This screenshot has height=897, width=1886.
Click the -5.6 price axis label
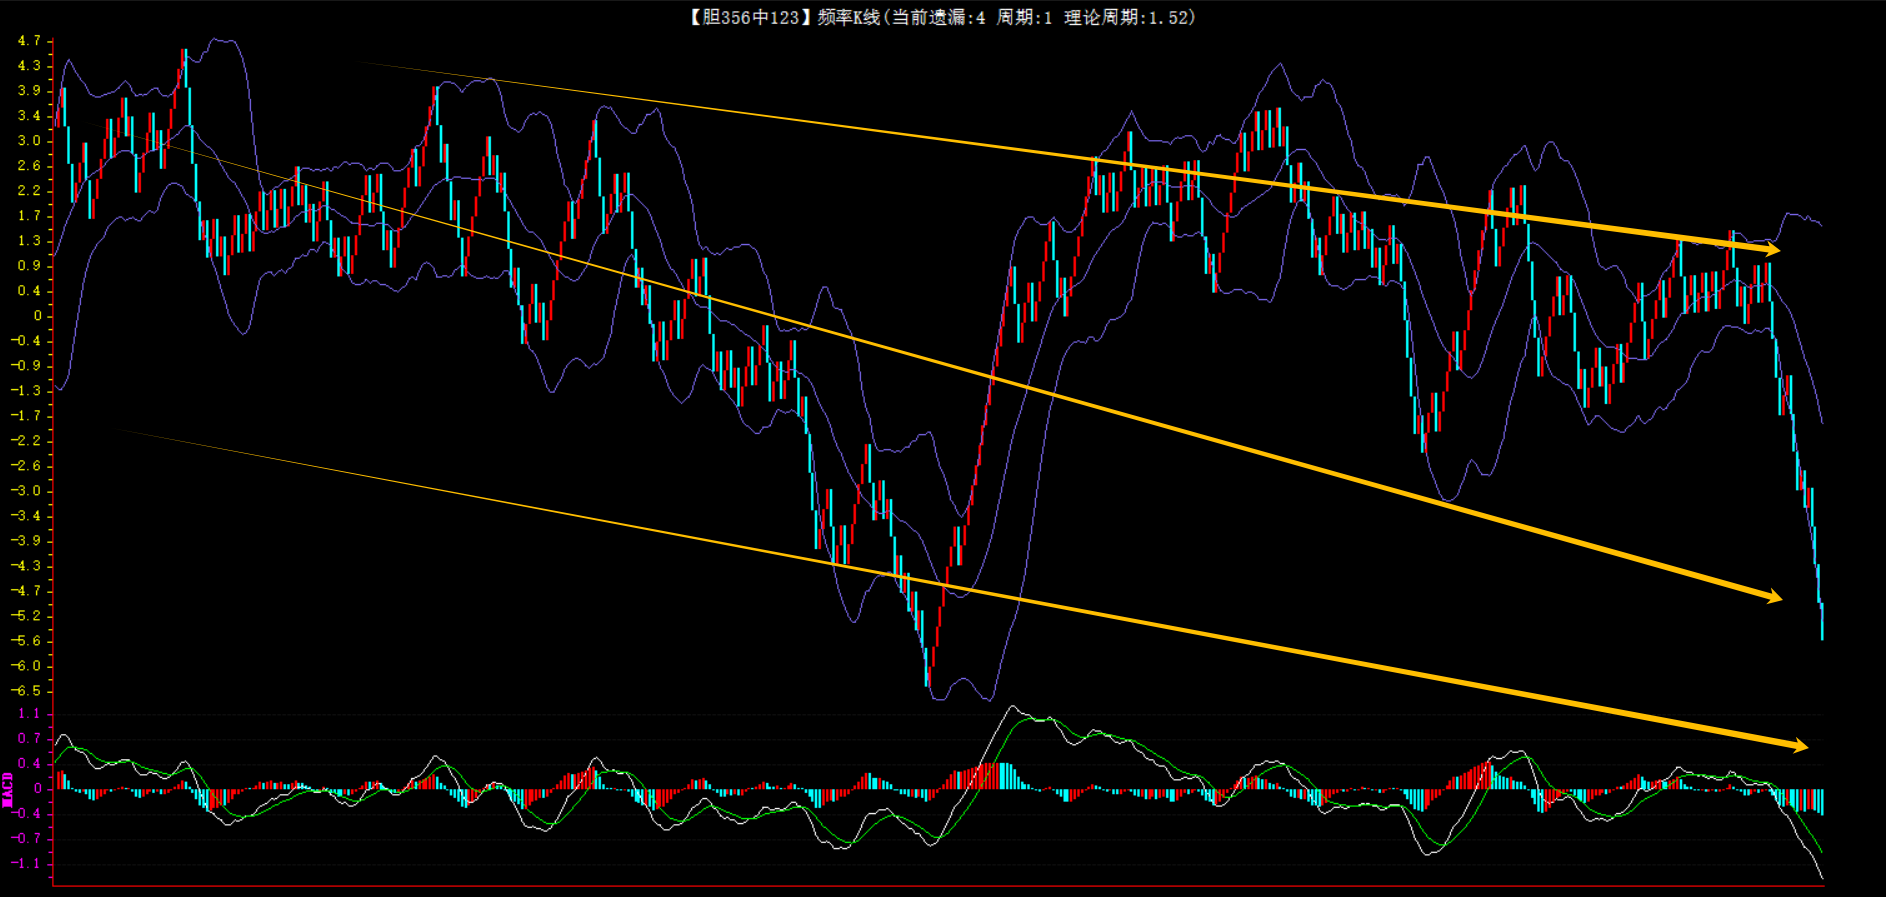[26, 641]
